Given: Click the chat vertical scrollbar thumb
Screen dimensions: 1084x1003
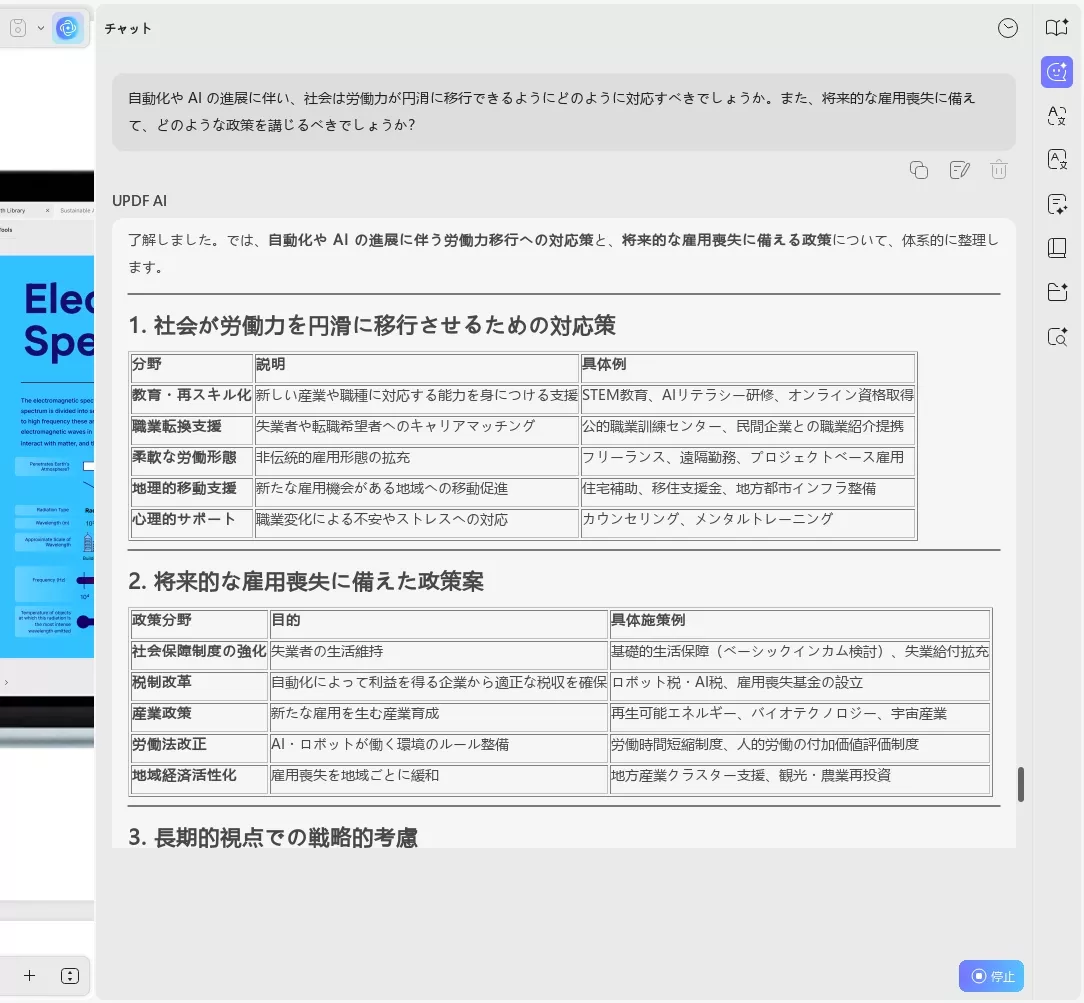Looking at the screenshot, I should [1020, 784].
